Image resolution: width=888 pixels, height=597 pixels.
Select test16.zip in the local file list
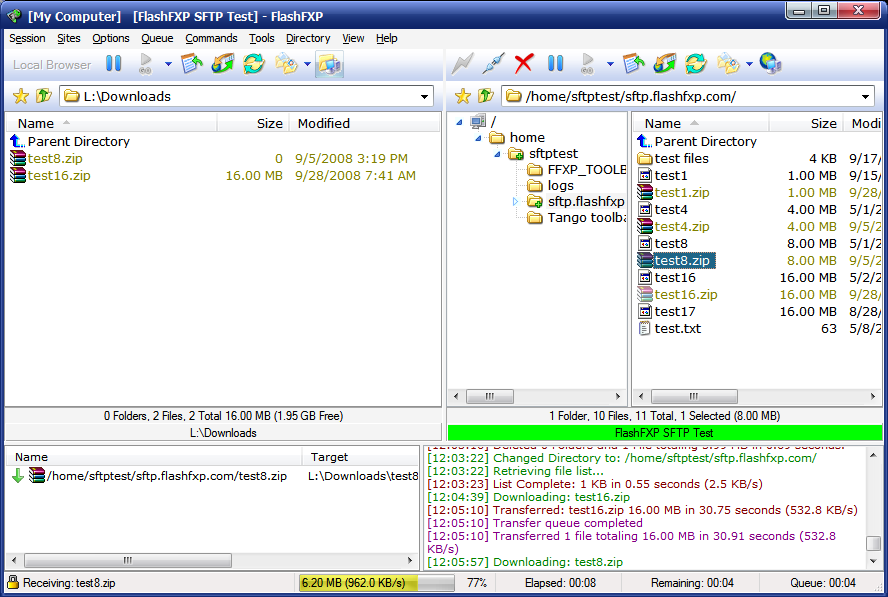point(59,175)
